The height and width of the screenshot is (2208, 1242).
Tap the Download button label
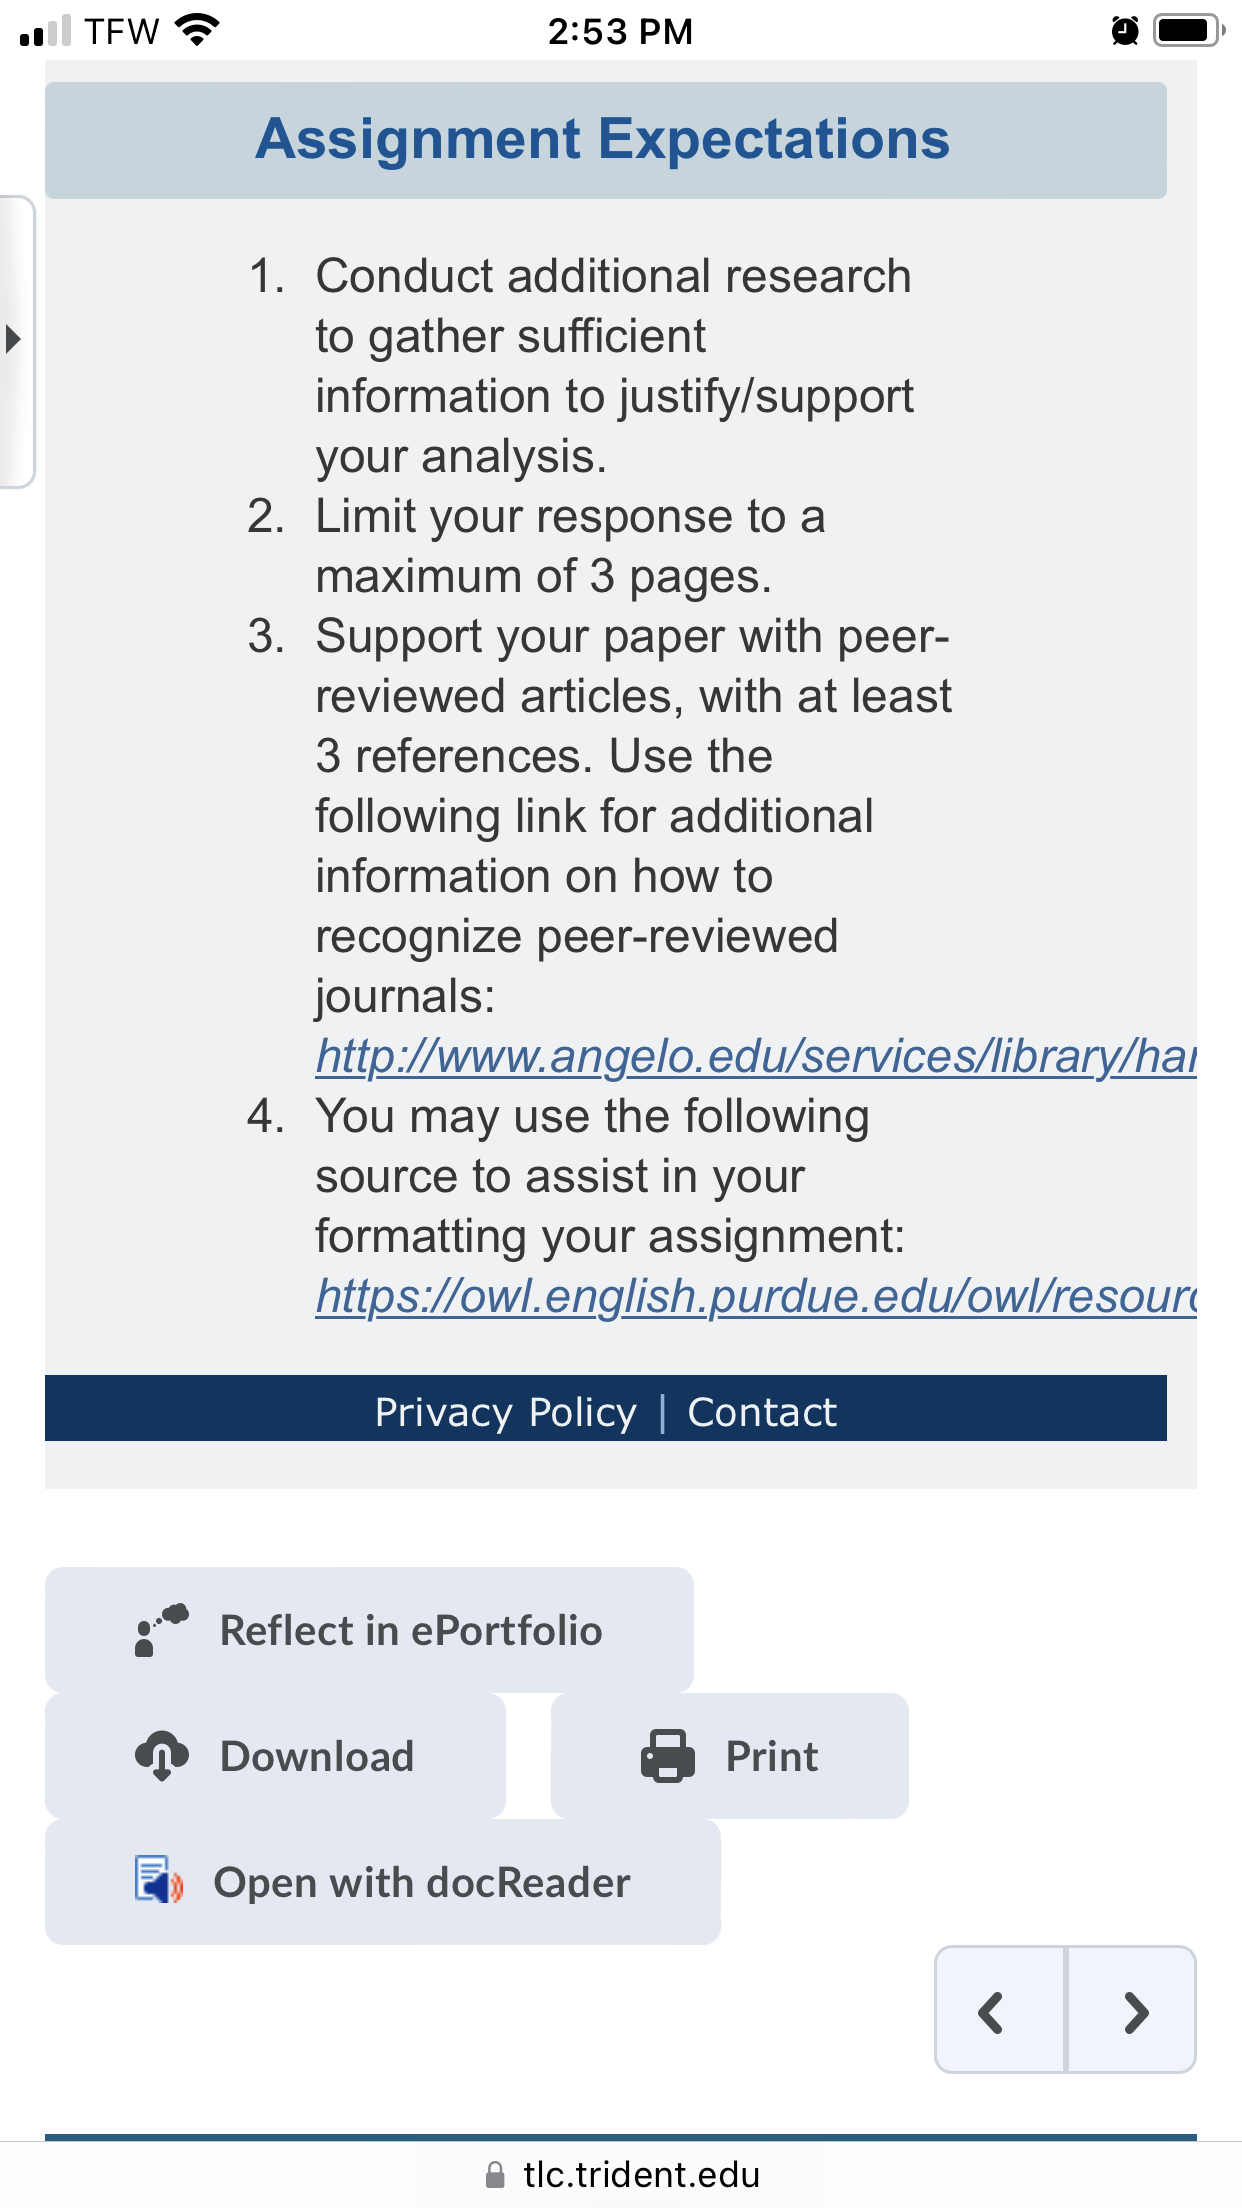[x=317, y=1756]
